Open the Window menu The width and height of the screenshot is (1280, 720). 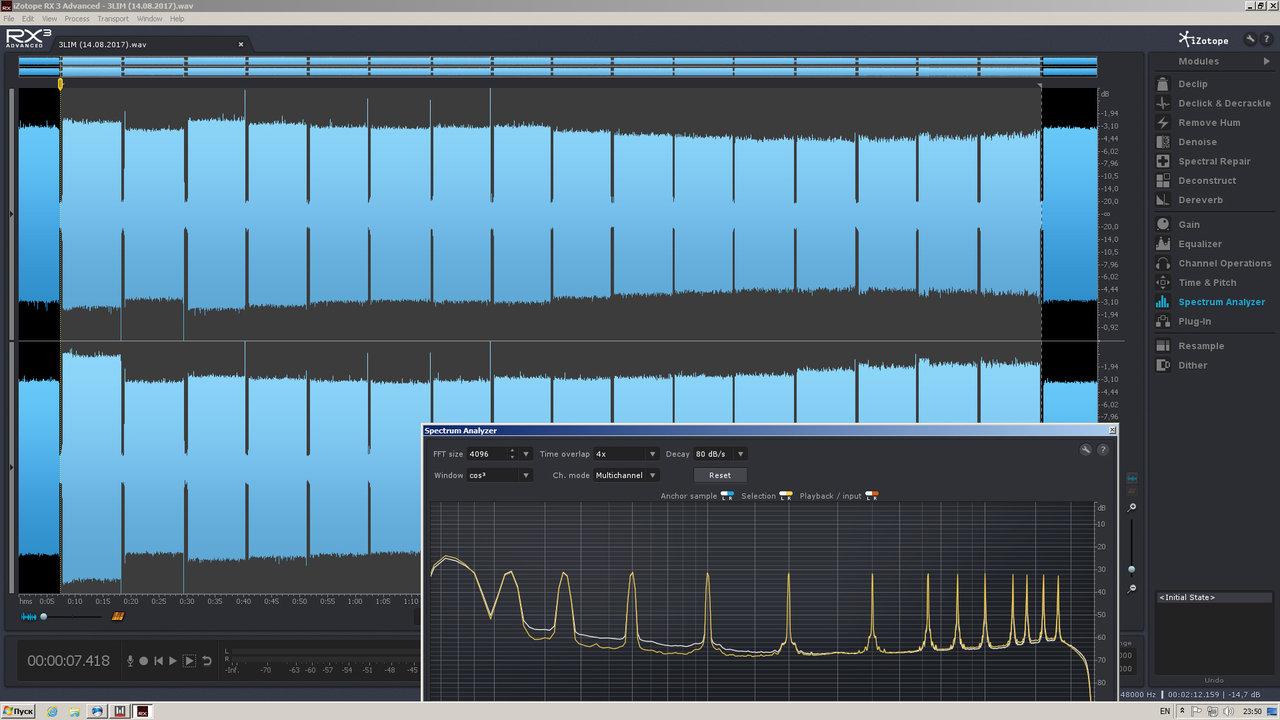point(149,19)
